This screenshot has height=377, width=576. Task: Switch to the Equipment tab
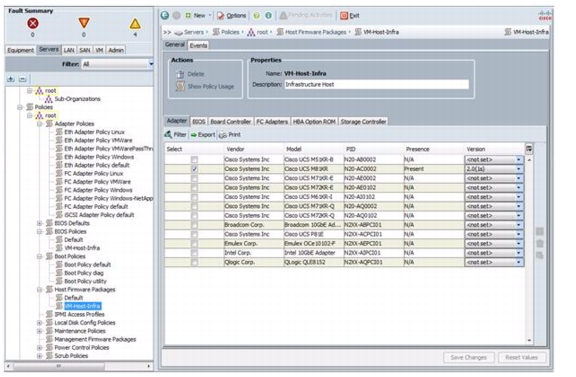tap(21, 50)
